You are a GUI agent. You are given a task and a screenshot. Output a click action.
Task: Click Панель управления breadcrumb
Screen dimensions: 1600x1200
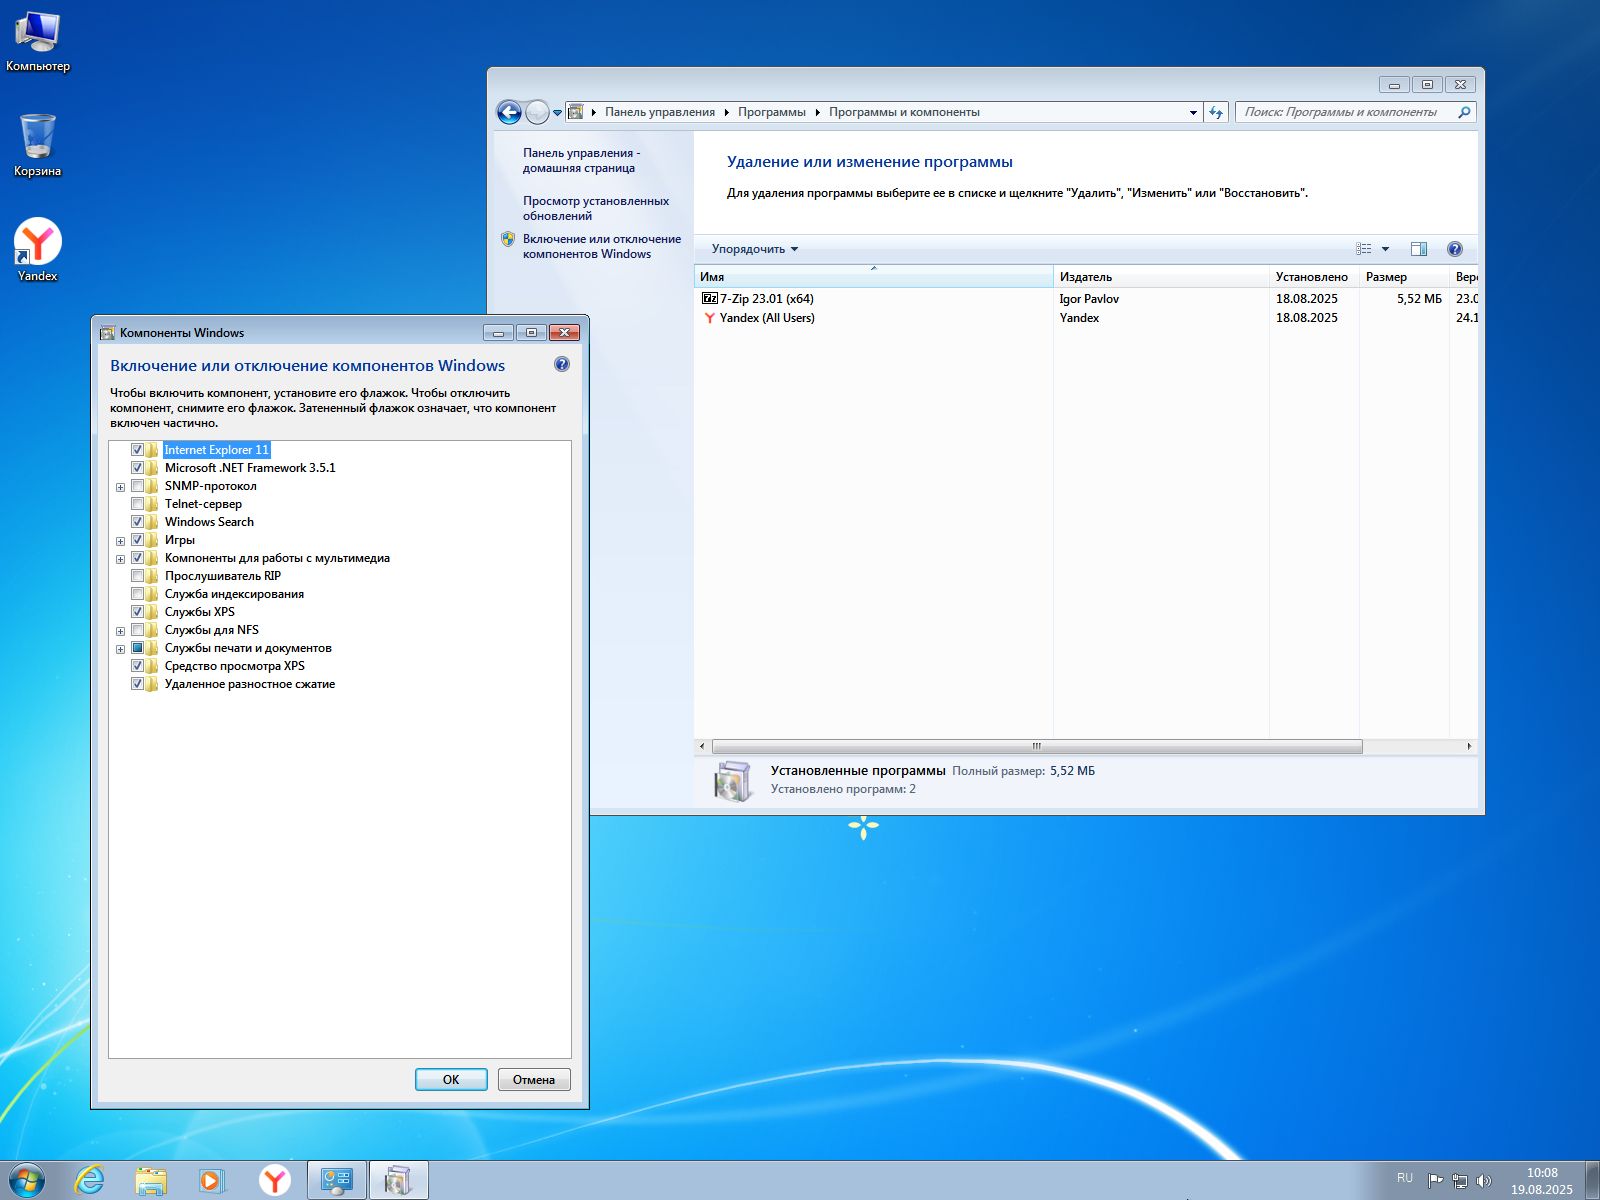[660, 112]
